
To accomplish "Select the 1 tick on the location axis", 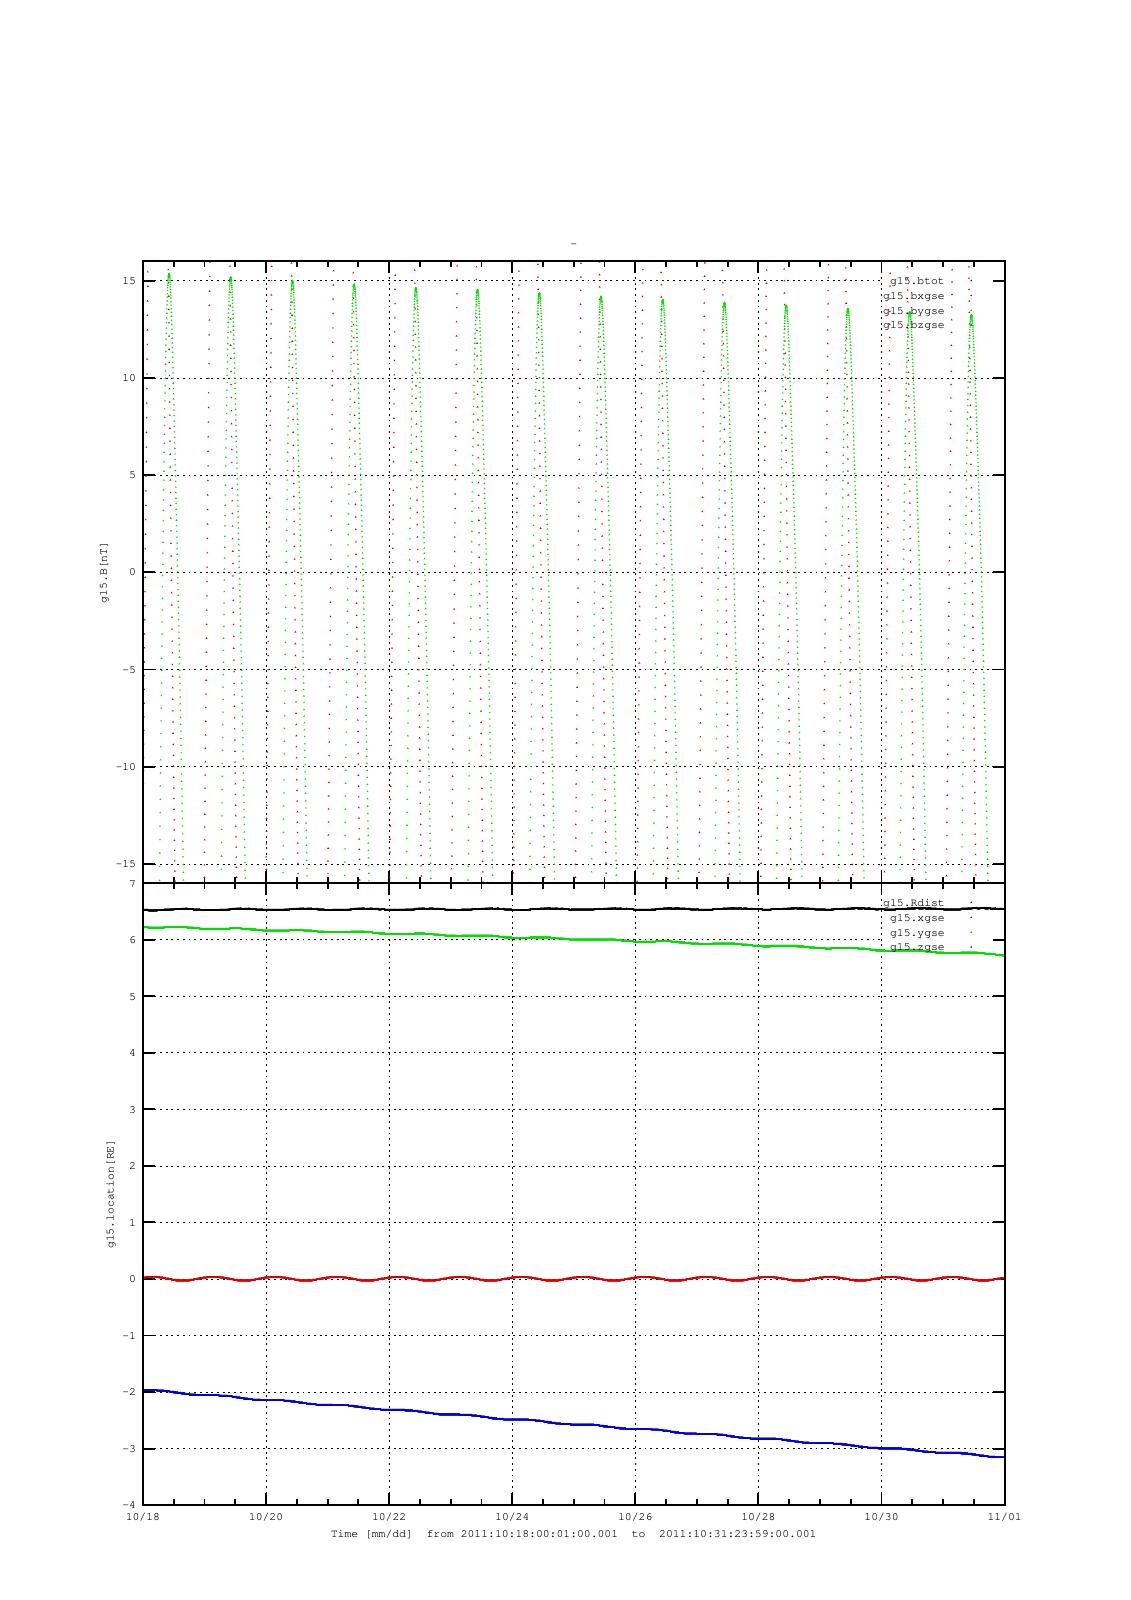I will (132, 1223).
